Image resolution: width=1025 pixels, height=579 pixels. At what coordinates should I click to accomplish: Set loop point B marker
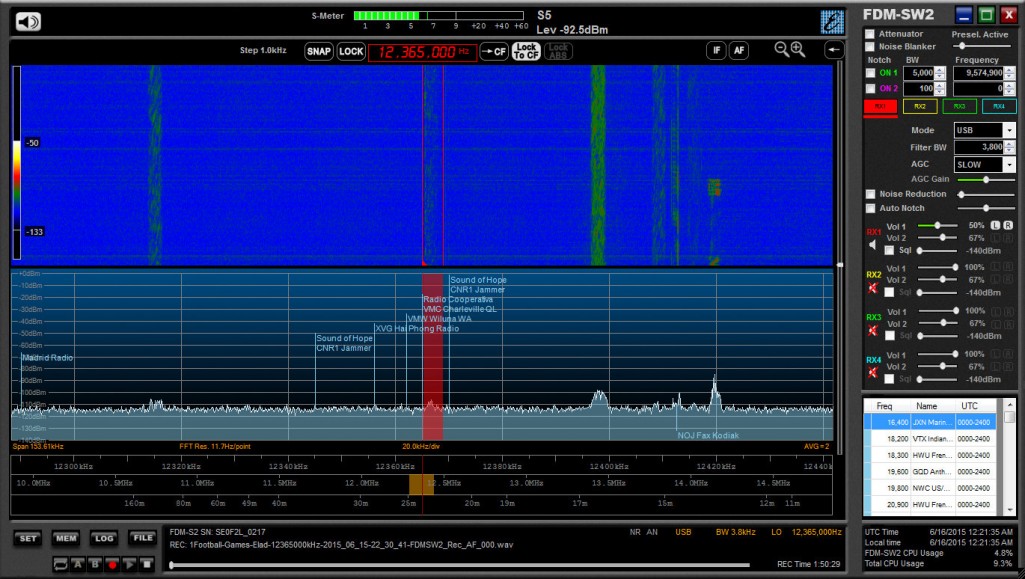pyautogui.click(x=95, y=564)
